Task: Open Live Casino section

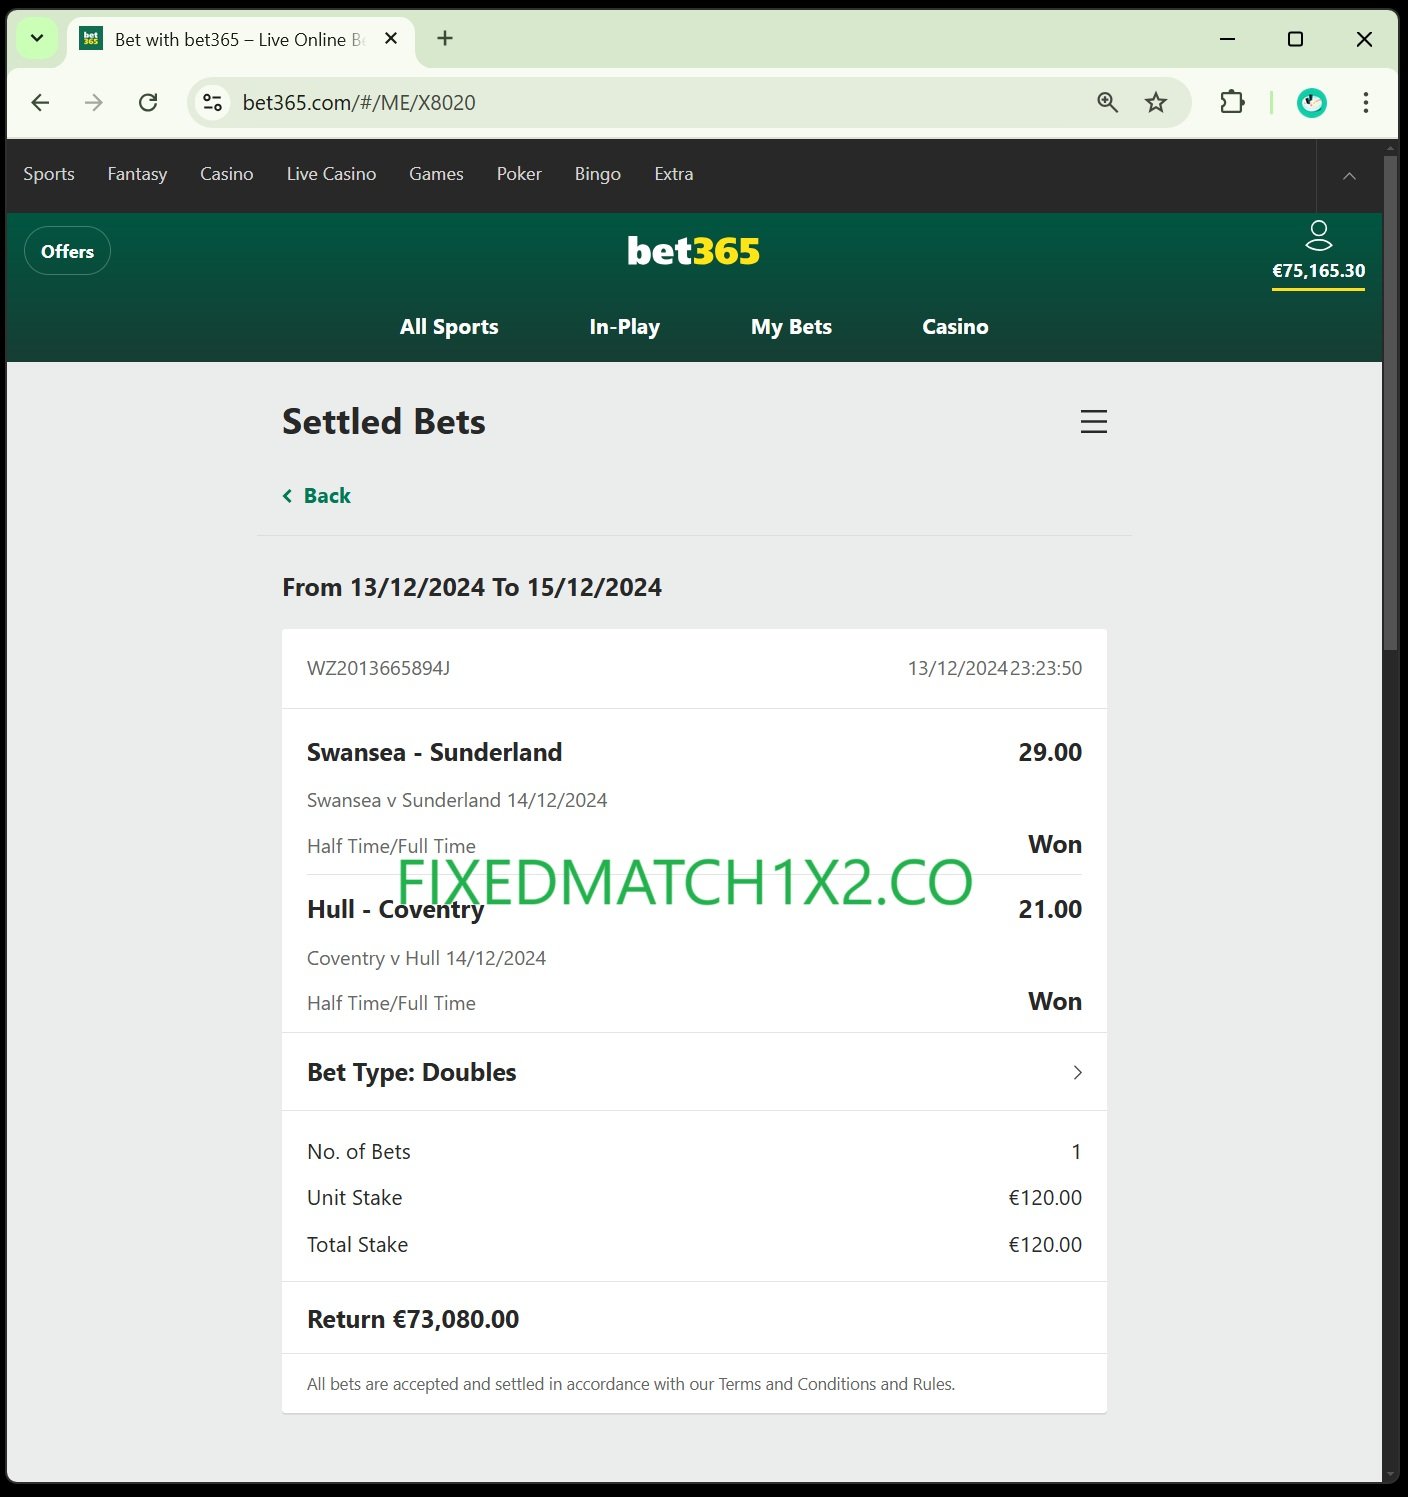Action: point(331,174)
